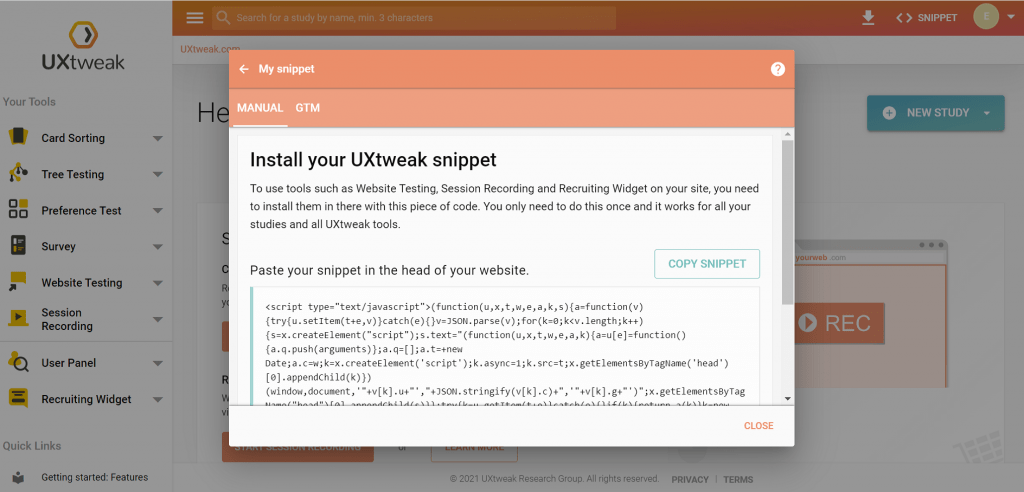Click the Close button in dialog

758,426
